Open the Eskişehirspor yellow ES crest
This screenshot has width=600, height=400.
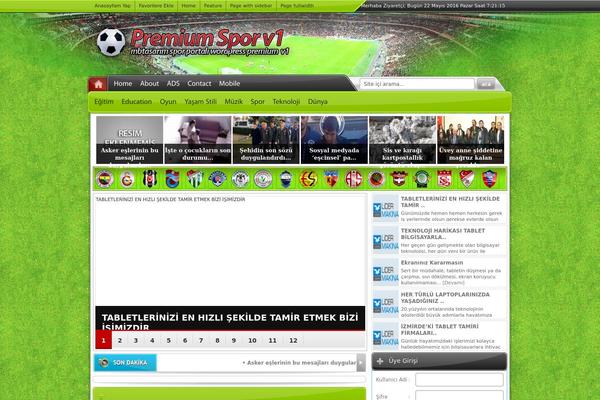pyautogui.click(x=308, y=179)
